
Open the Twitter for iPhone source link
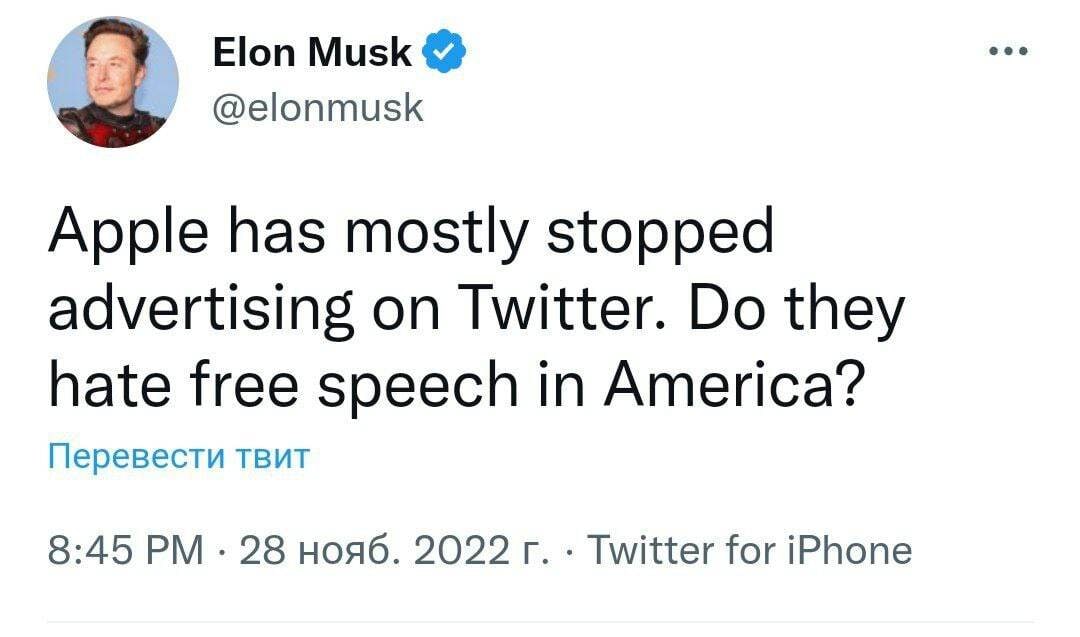pos(749,550)
